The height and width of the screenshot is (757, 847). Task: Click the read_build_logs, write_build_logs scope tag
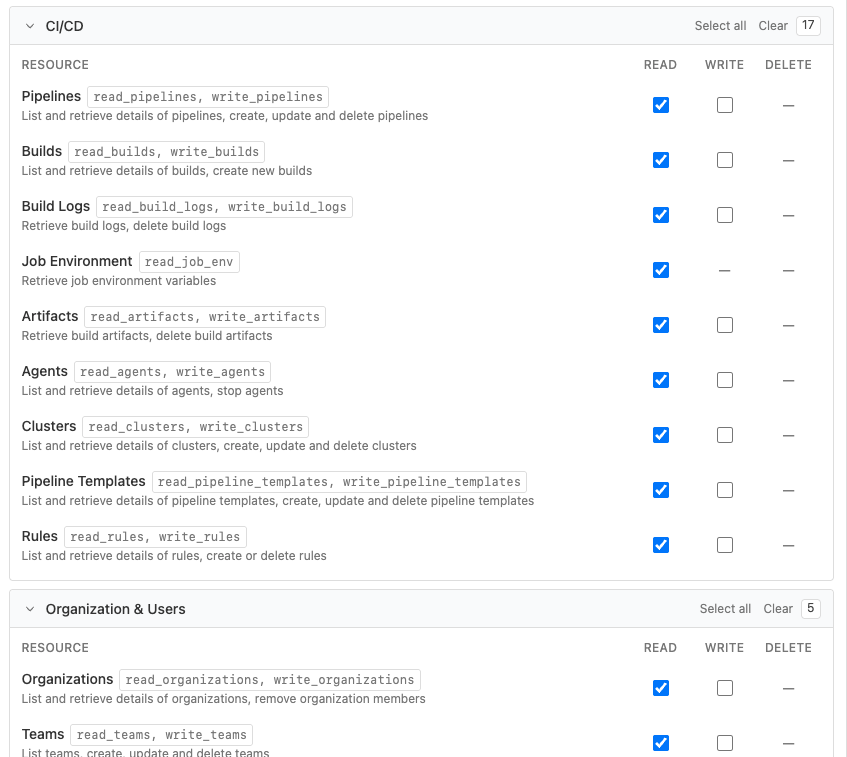tap(224, 207)
